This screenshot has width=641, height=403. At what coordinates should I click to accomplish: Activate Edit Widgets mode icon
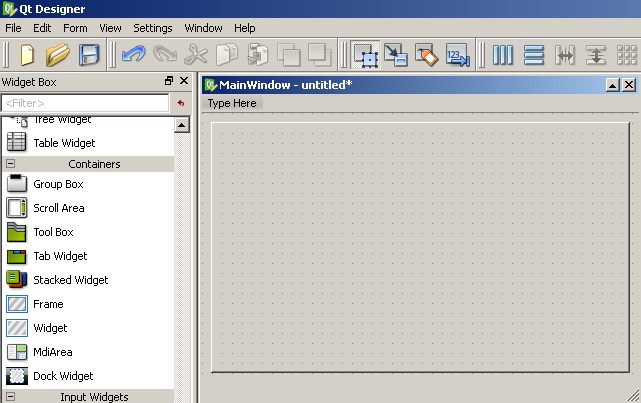(x=365, y=55)
